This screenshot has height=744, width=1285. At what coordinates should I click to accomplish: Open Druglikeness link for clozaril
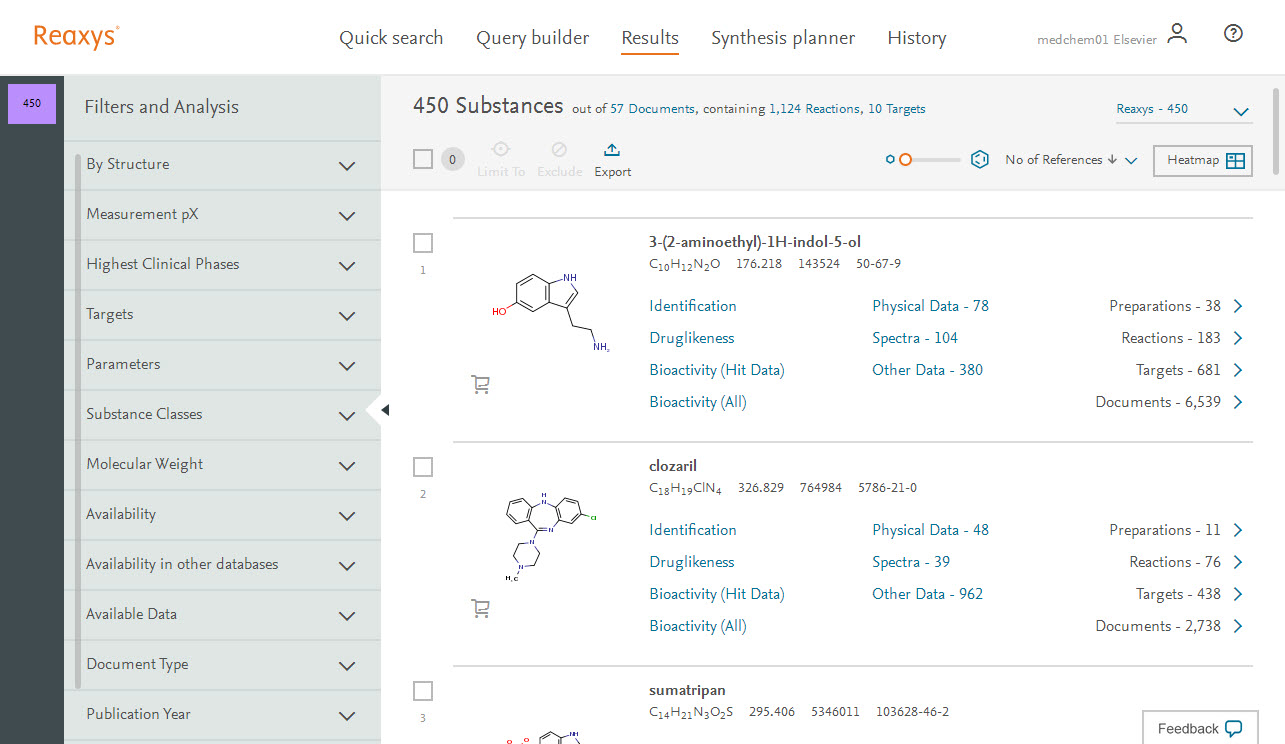(x=691, y=562)
